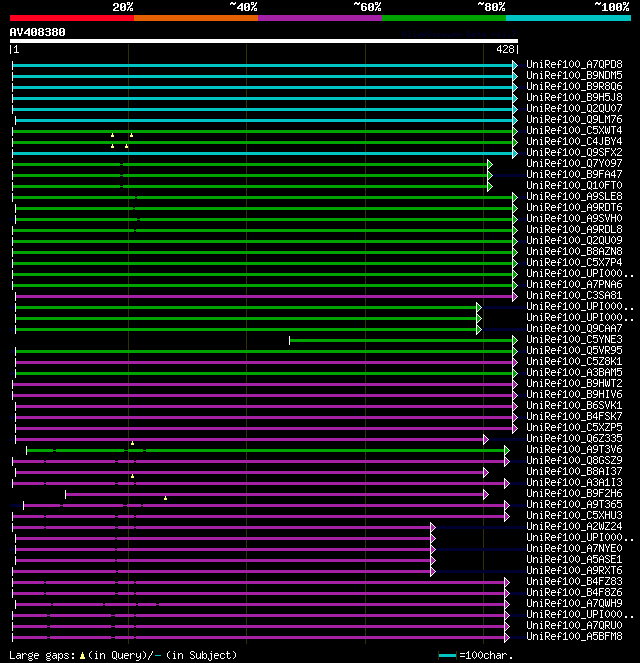Select the UniRef100_Q9LM76 entry
The width and height of the screenshot is (640, 663).
[574, 120]
